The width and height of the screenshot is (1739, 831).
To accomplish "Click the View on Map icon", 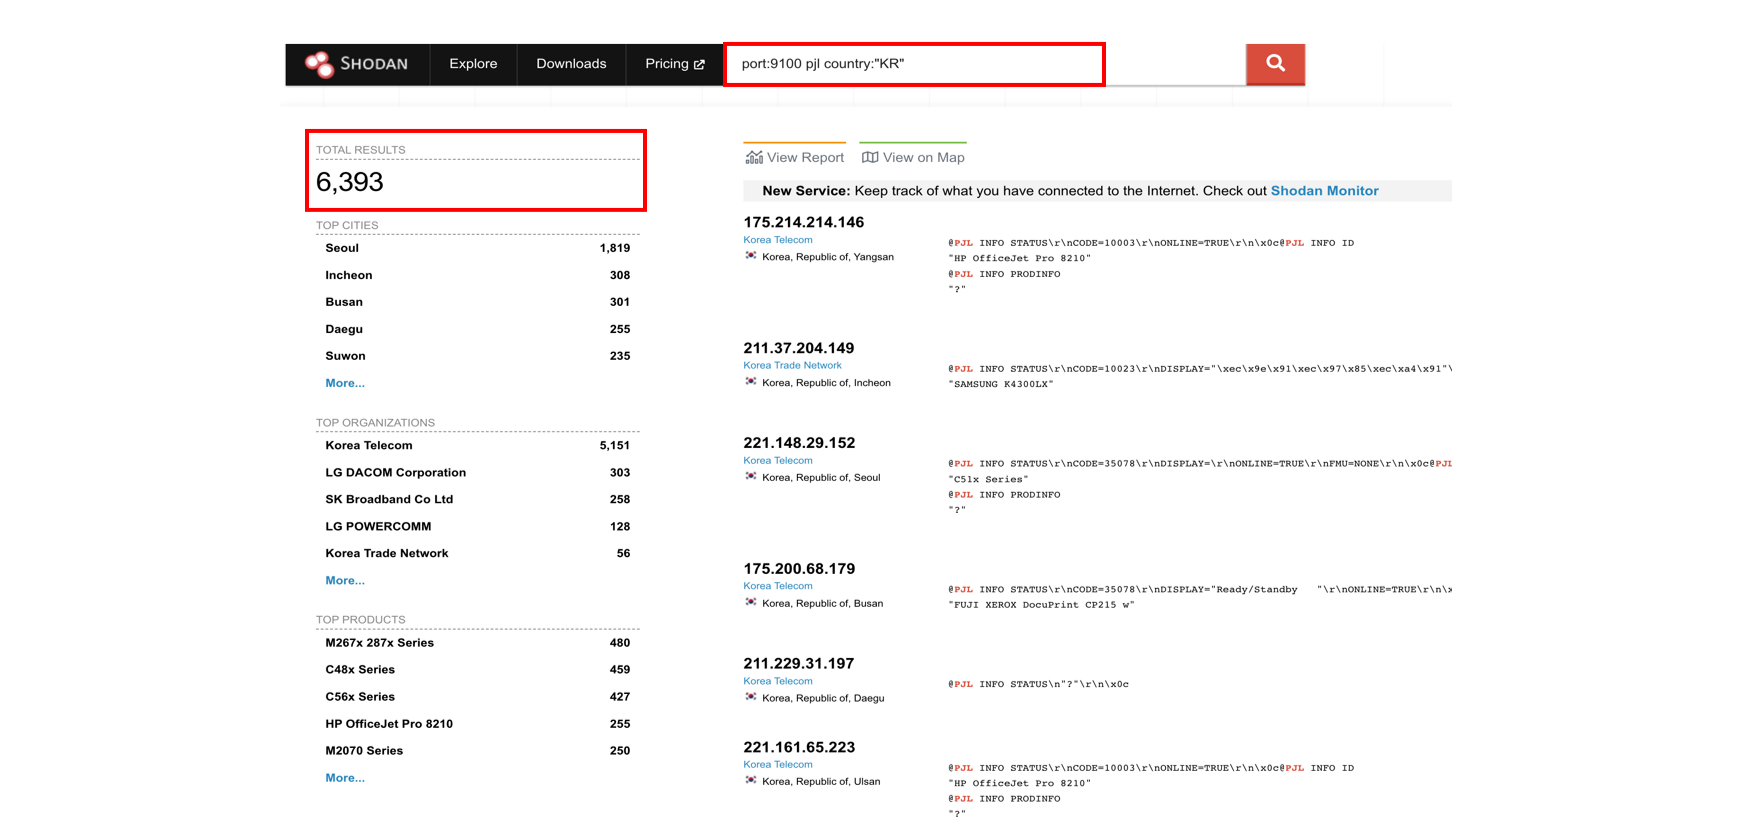I will tap(870, 157).
